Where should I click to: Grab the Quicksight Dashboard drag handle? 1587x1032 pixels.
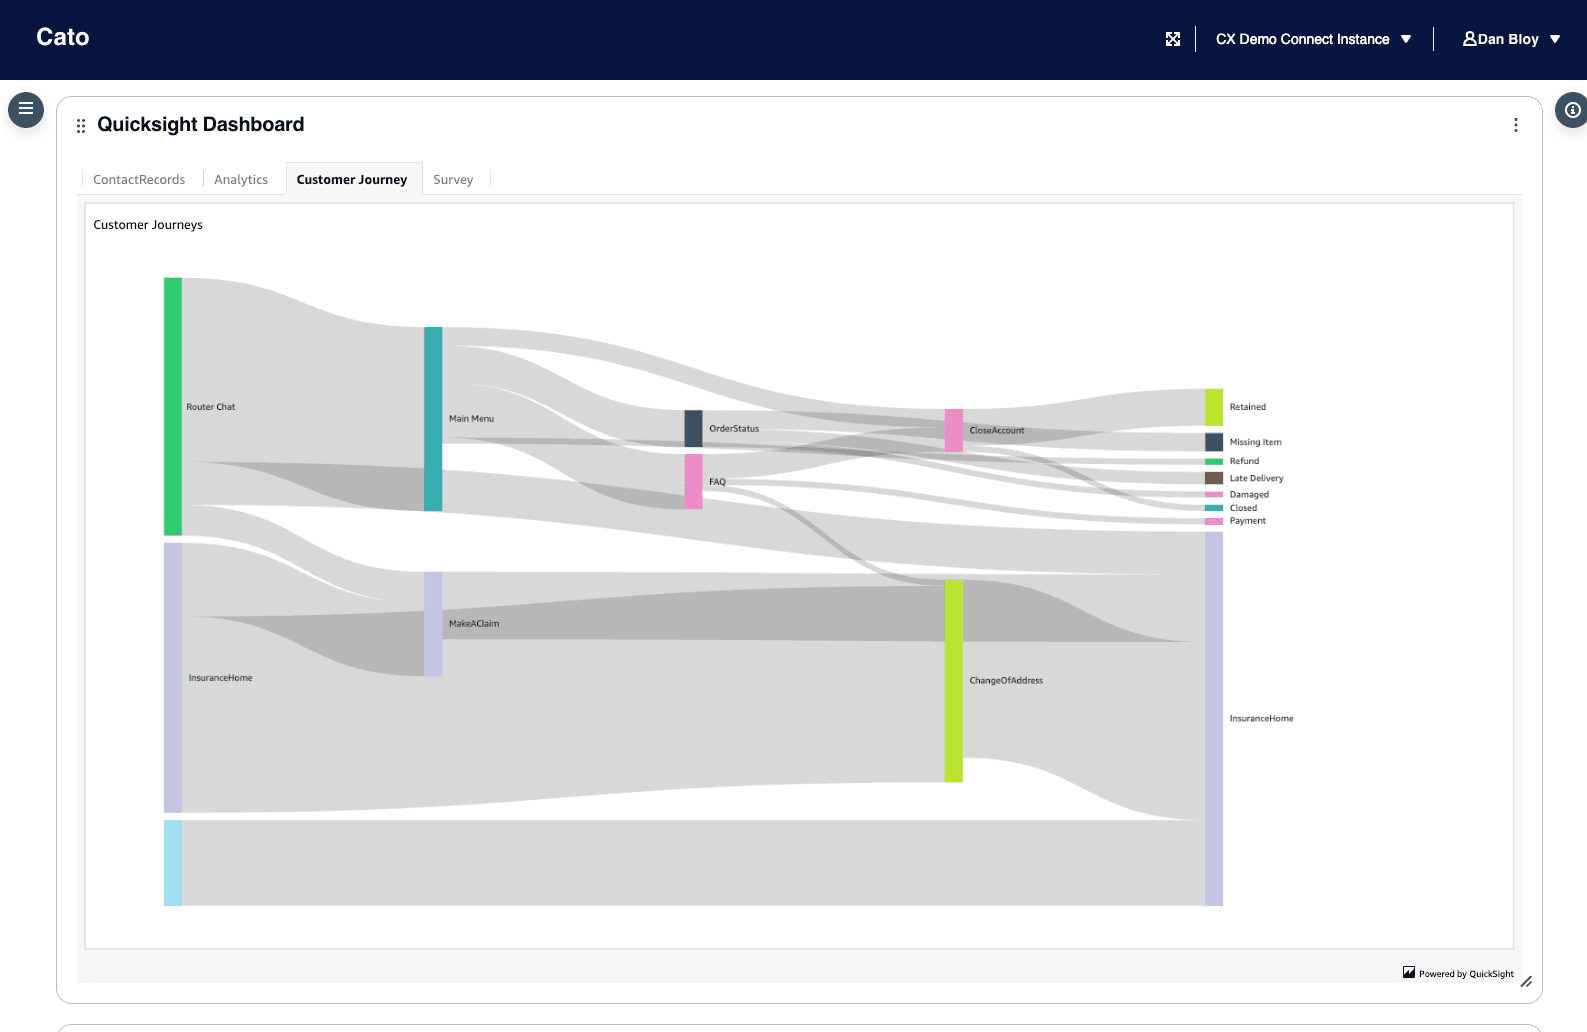[x=81, y=126]
